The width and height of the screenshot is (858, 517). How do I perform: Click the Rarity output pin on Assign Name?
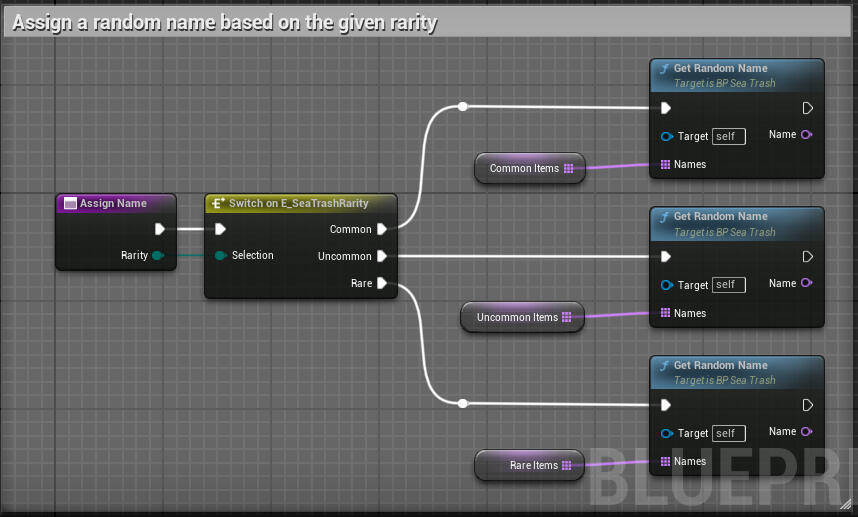tap(157, 256)
